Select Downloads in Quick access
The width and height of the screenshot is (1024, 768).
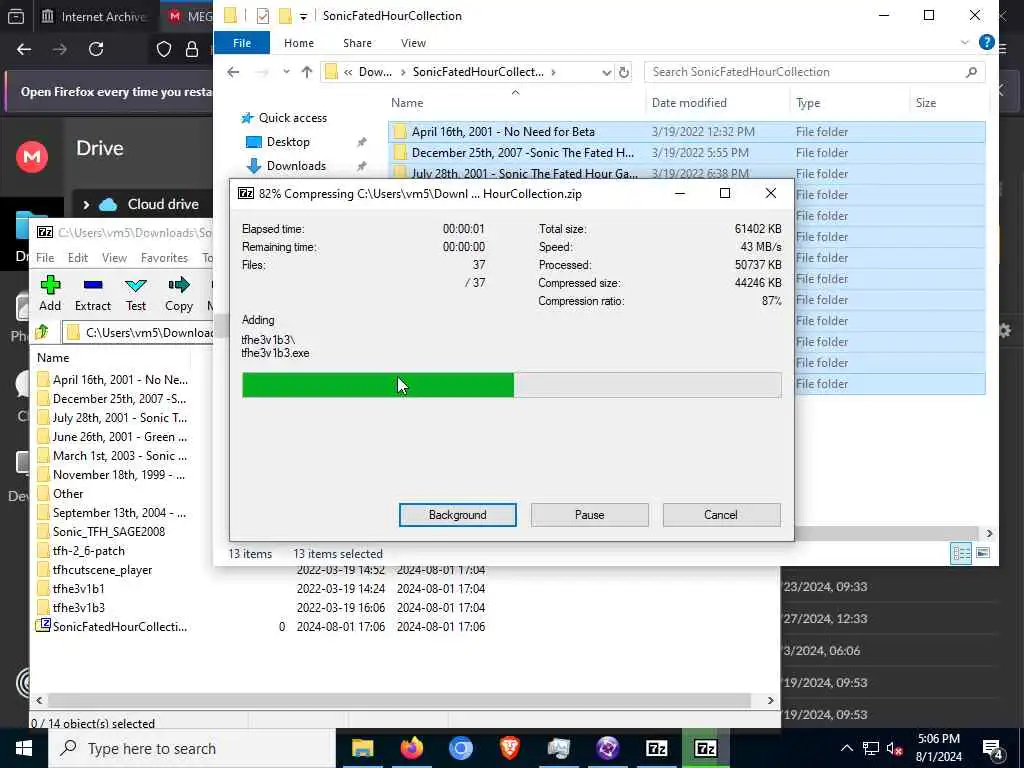coord(296,166)
